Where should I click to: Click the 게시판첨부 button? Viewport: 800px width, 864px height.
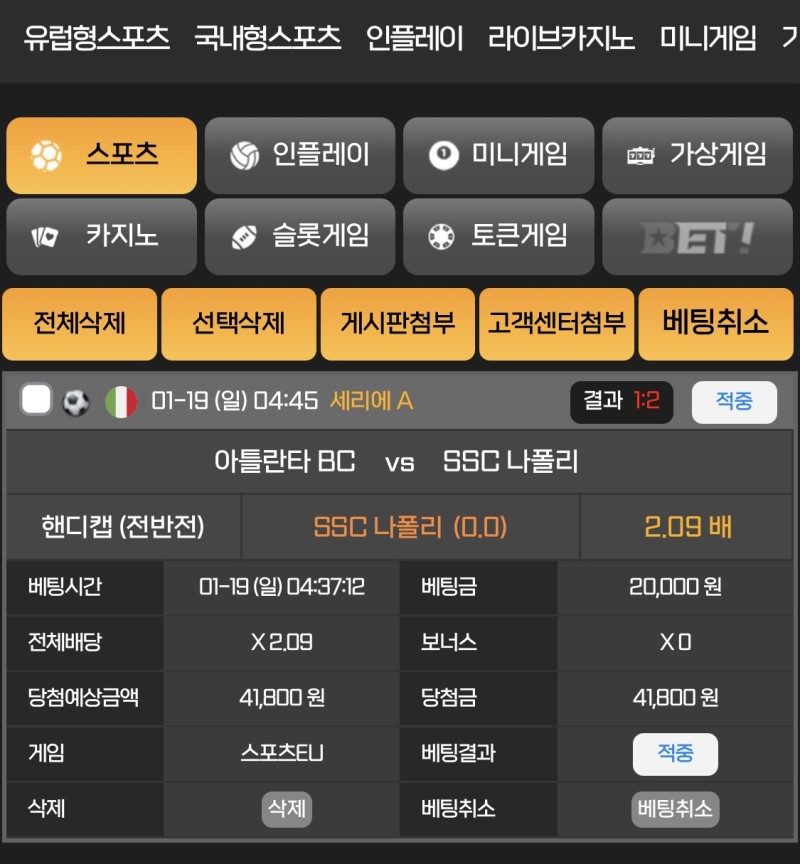click(397, 324)
